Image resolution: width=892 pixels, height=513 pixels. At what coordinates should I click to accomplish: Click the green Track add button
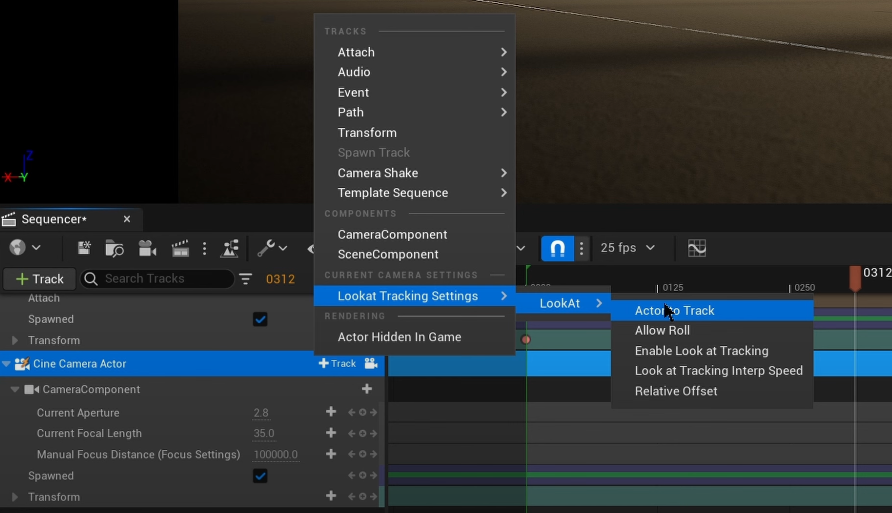point(39,279)
